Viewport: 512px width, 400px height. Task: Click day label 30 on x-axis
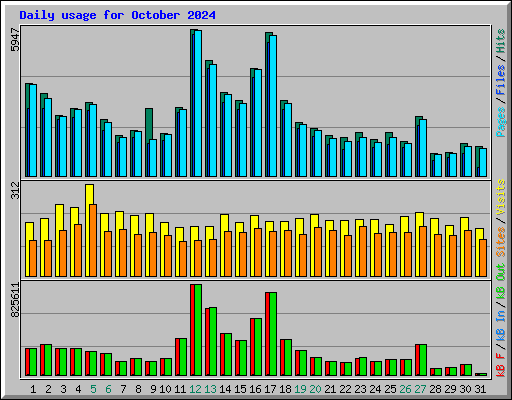coord(465,389)
